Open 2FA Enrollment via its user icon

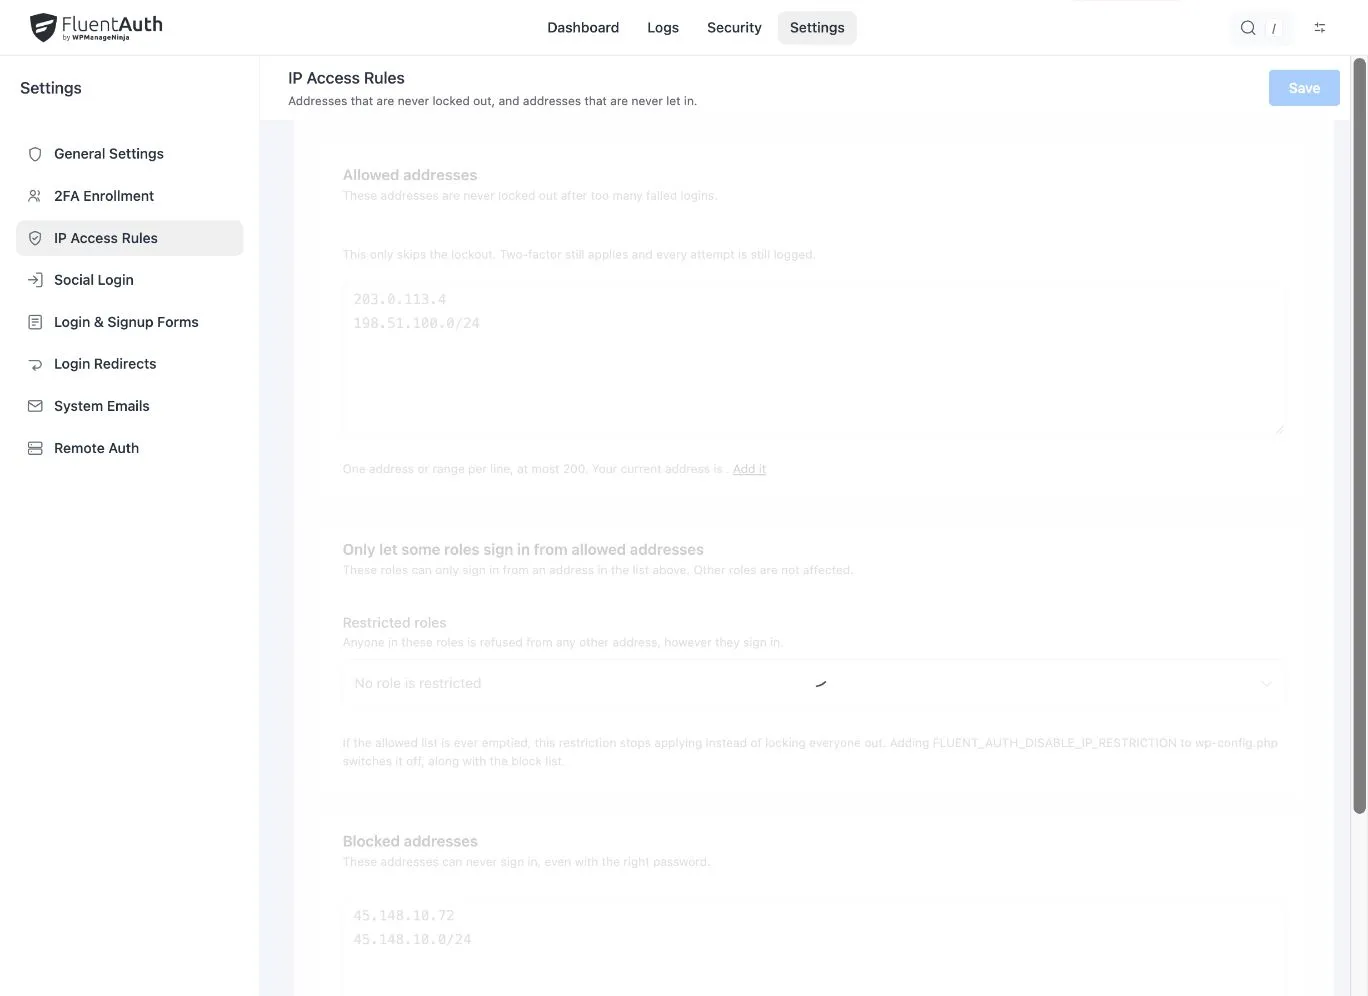[x=35, y=196]
